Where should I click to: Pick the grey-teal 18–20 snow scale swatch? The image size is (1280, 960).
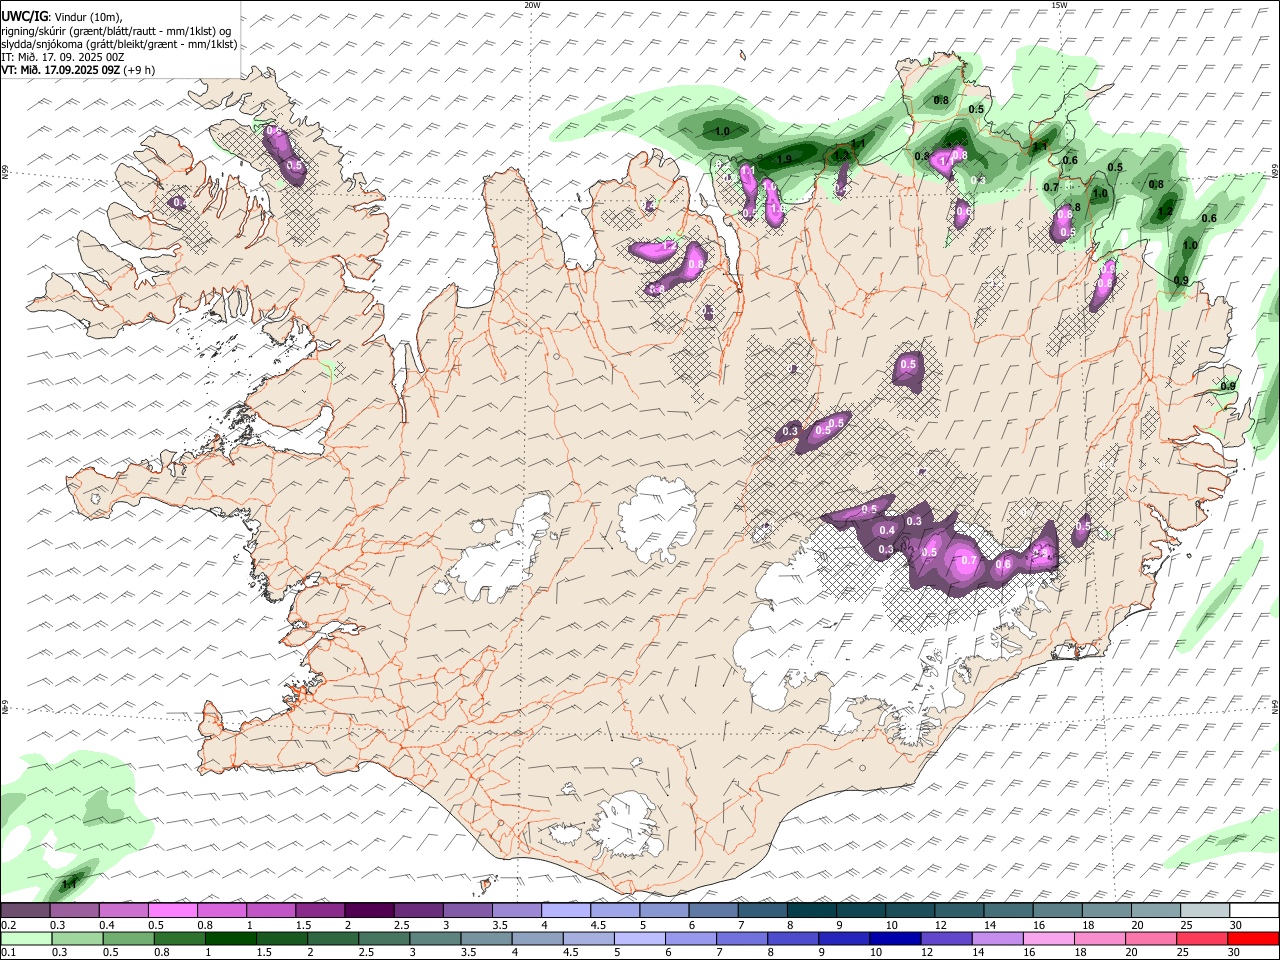coord(1106,911)
